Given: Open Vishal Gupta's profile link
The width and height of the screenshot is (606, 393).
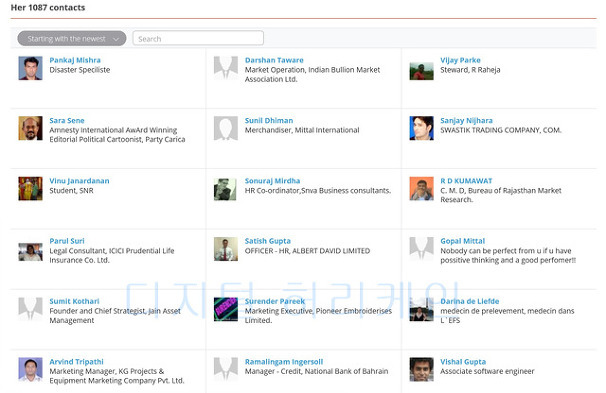Looking at the screenshot, I should (463, 362).
